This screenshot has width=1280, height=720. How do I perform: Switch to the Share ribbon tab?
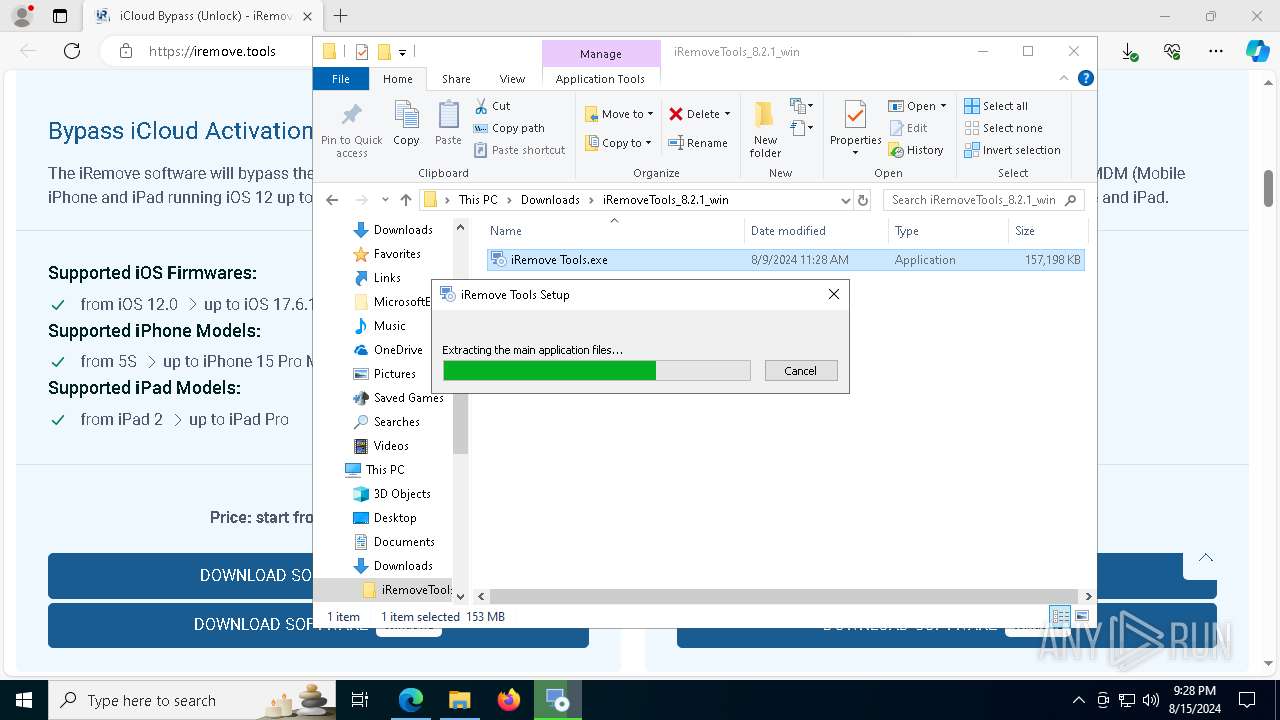(x=456, y=79)
